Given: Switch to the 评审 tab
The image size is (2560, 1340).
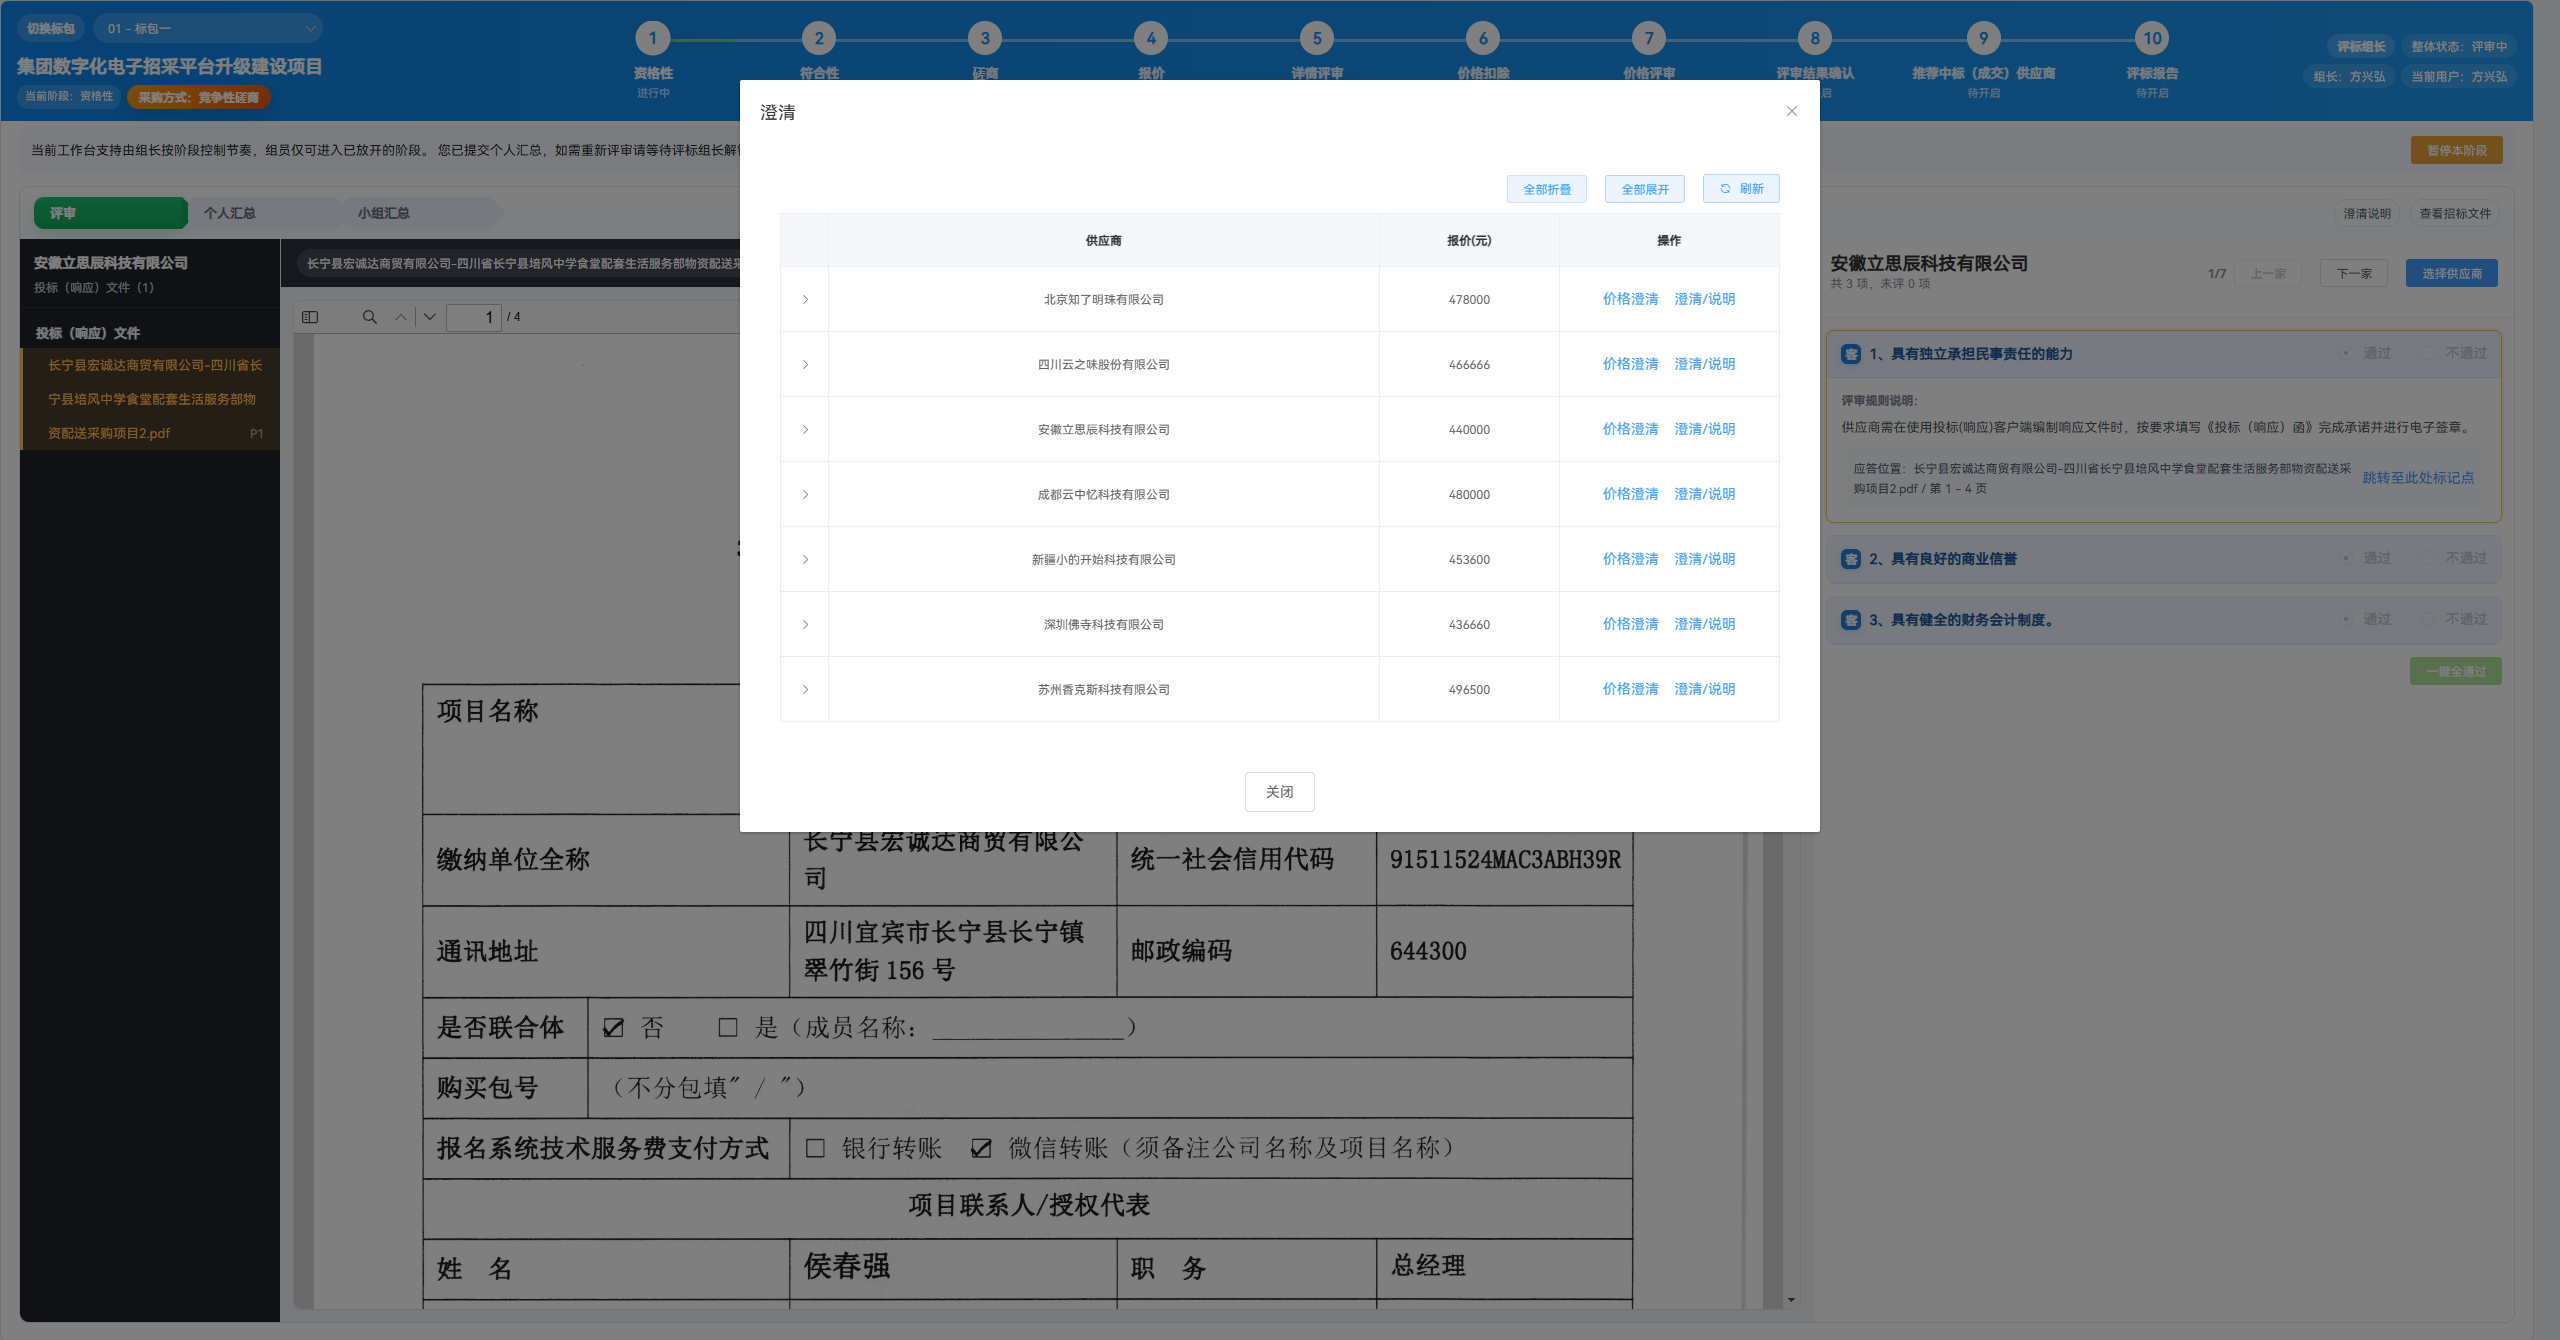Looking at the screenshot, I should point(110,213).
